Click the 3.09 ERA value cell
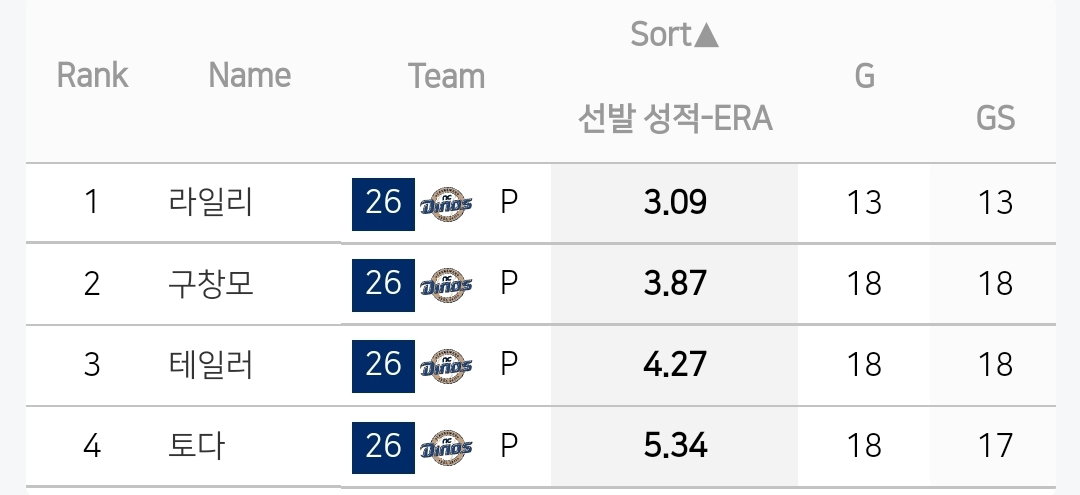The image size is (1080, 495). [675, 203]
